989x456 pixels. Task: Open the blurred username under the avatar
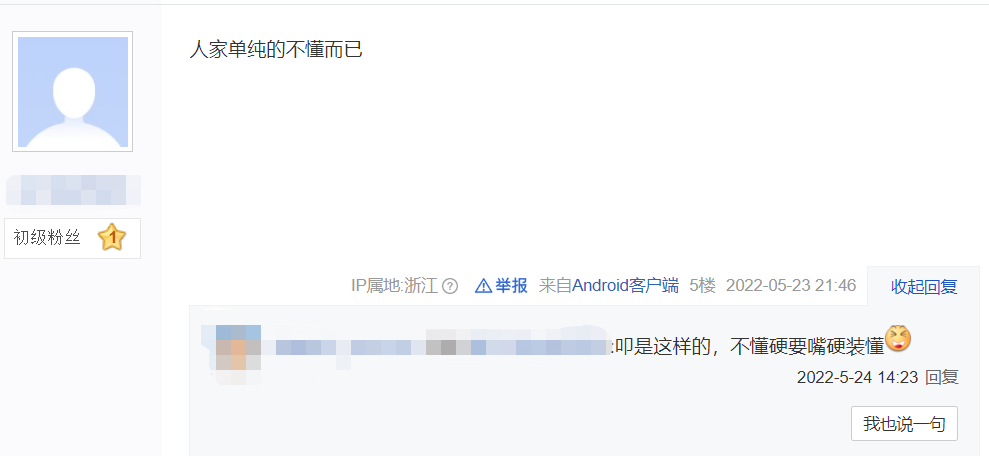click(x=73, y=190)
